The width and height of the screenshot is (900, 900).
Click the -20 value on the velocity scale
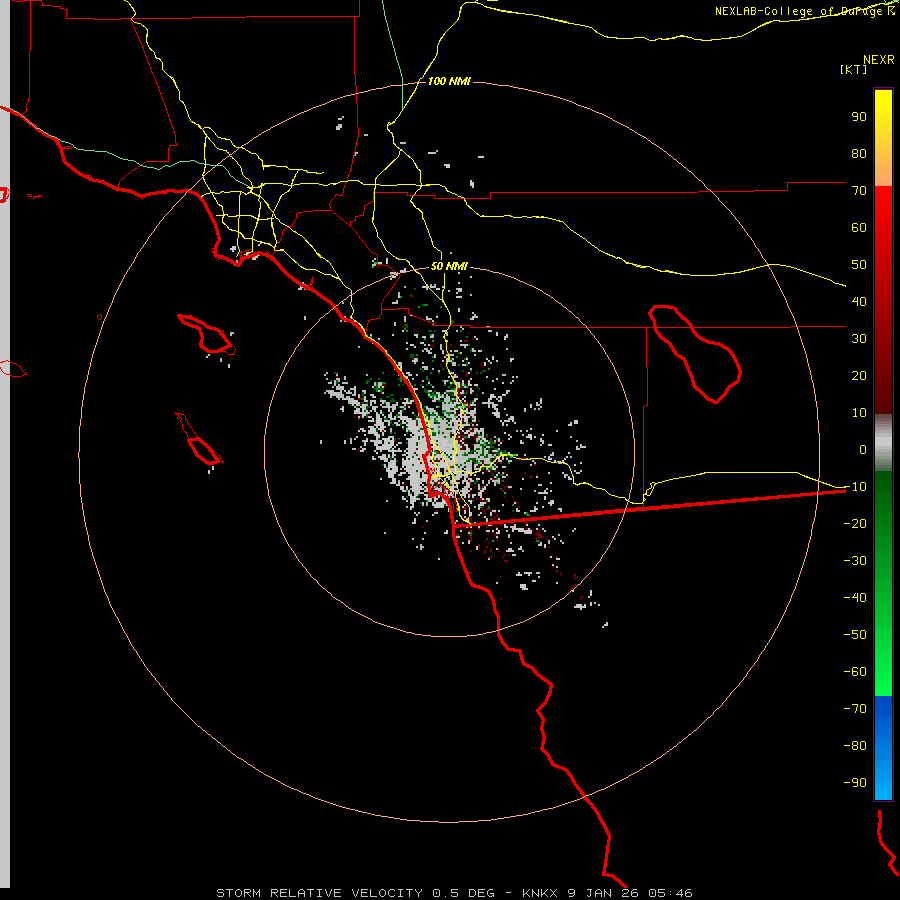click(x=855, y=524)
